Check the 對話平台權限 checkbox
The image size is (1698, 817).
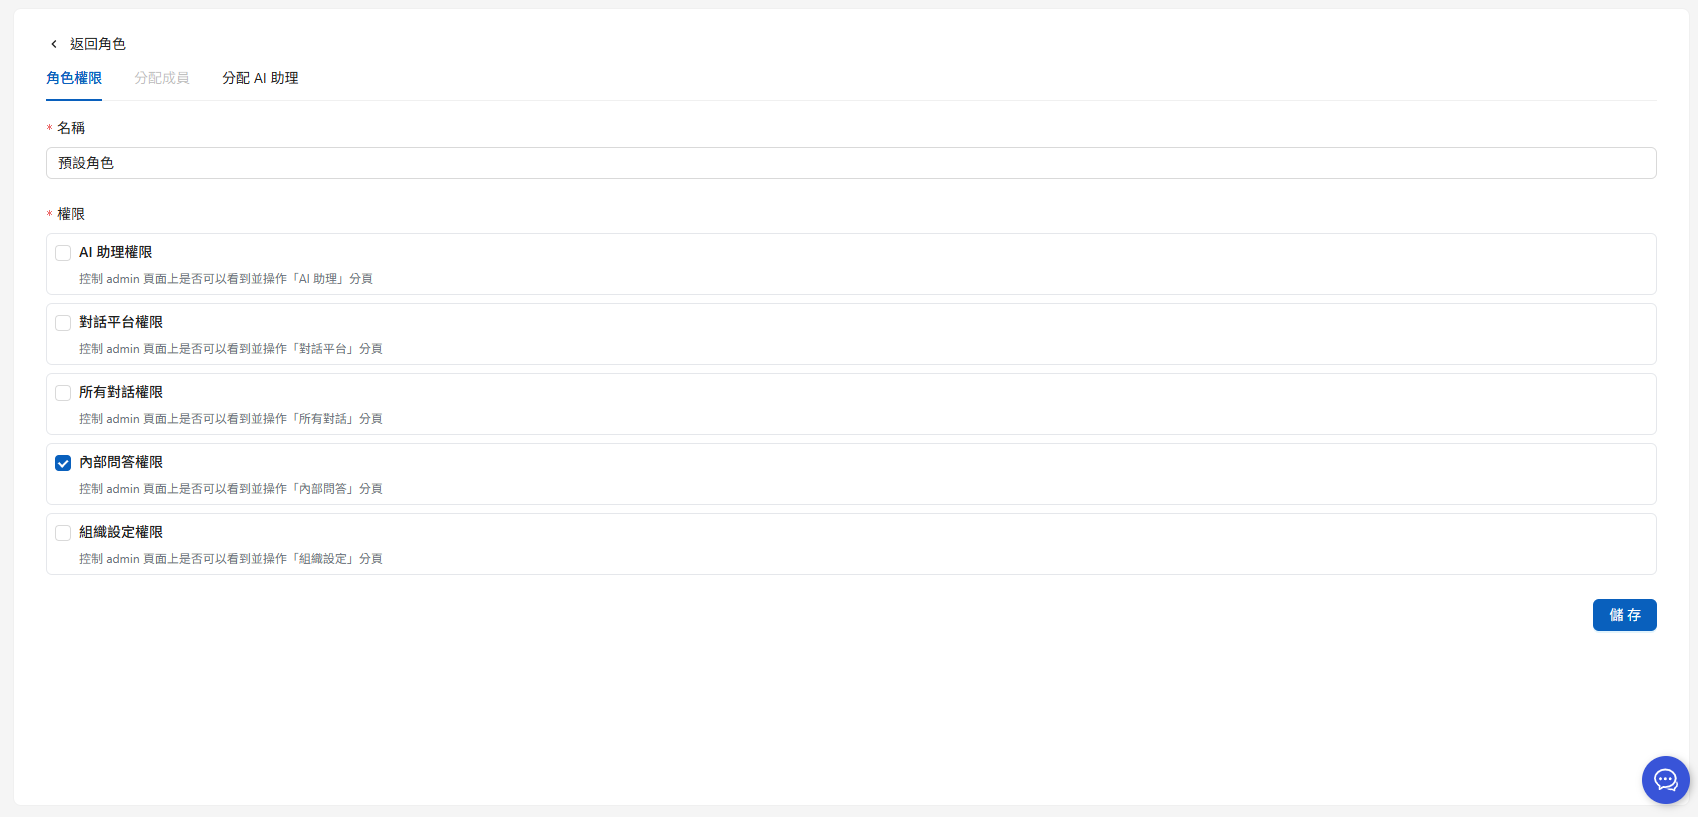(63, 323)
